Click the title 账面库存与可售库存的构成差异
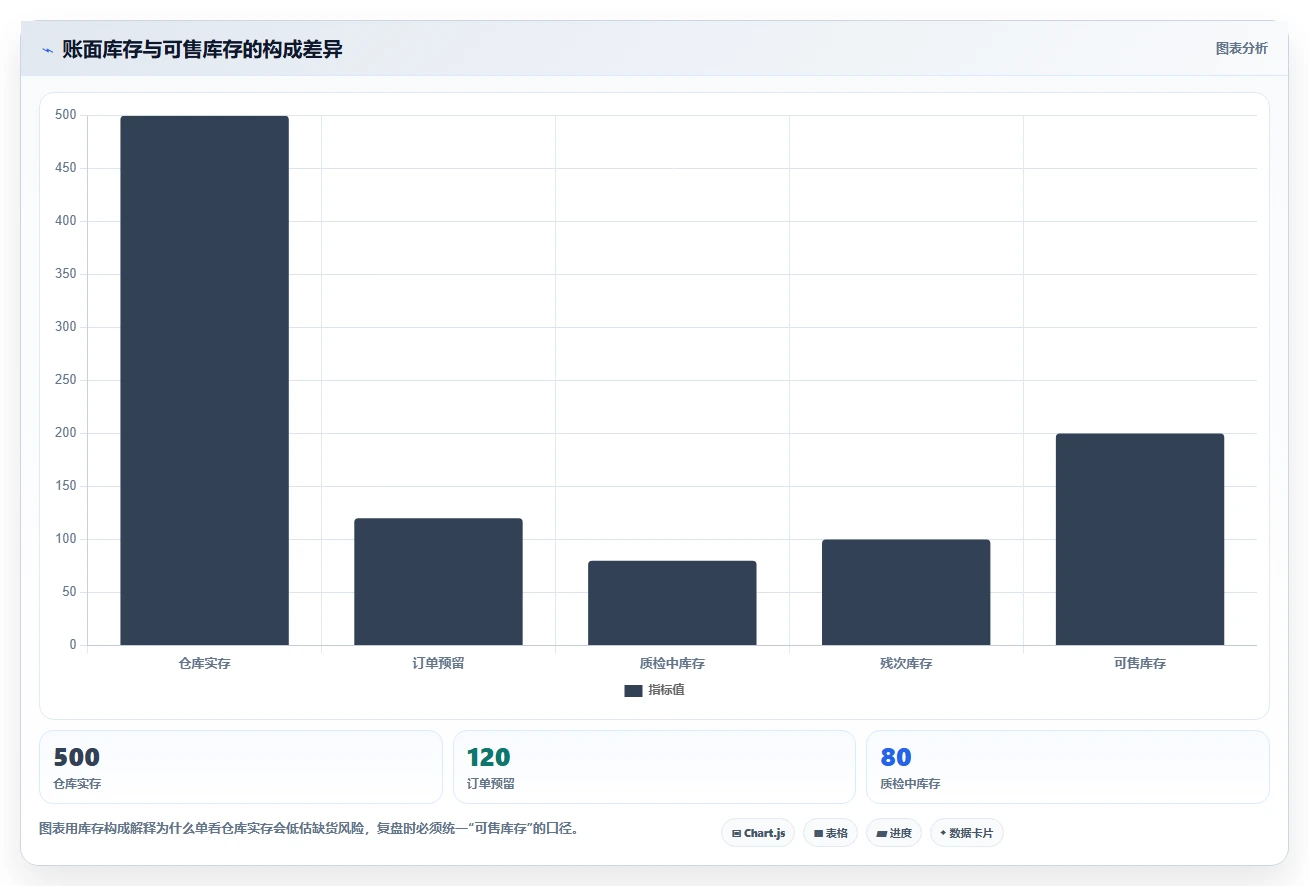Viewport: 1309px width, 886px height. coord(202,50)
